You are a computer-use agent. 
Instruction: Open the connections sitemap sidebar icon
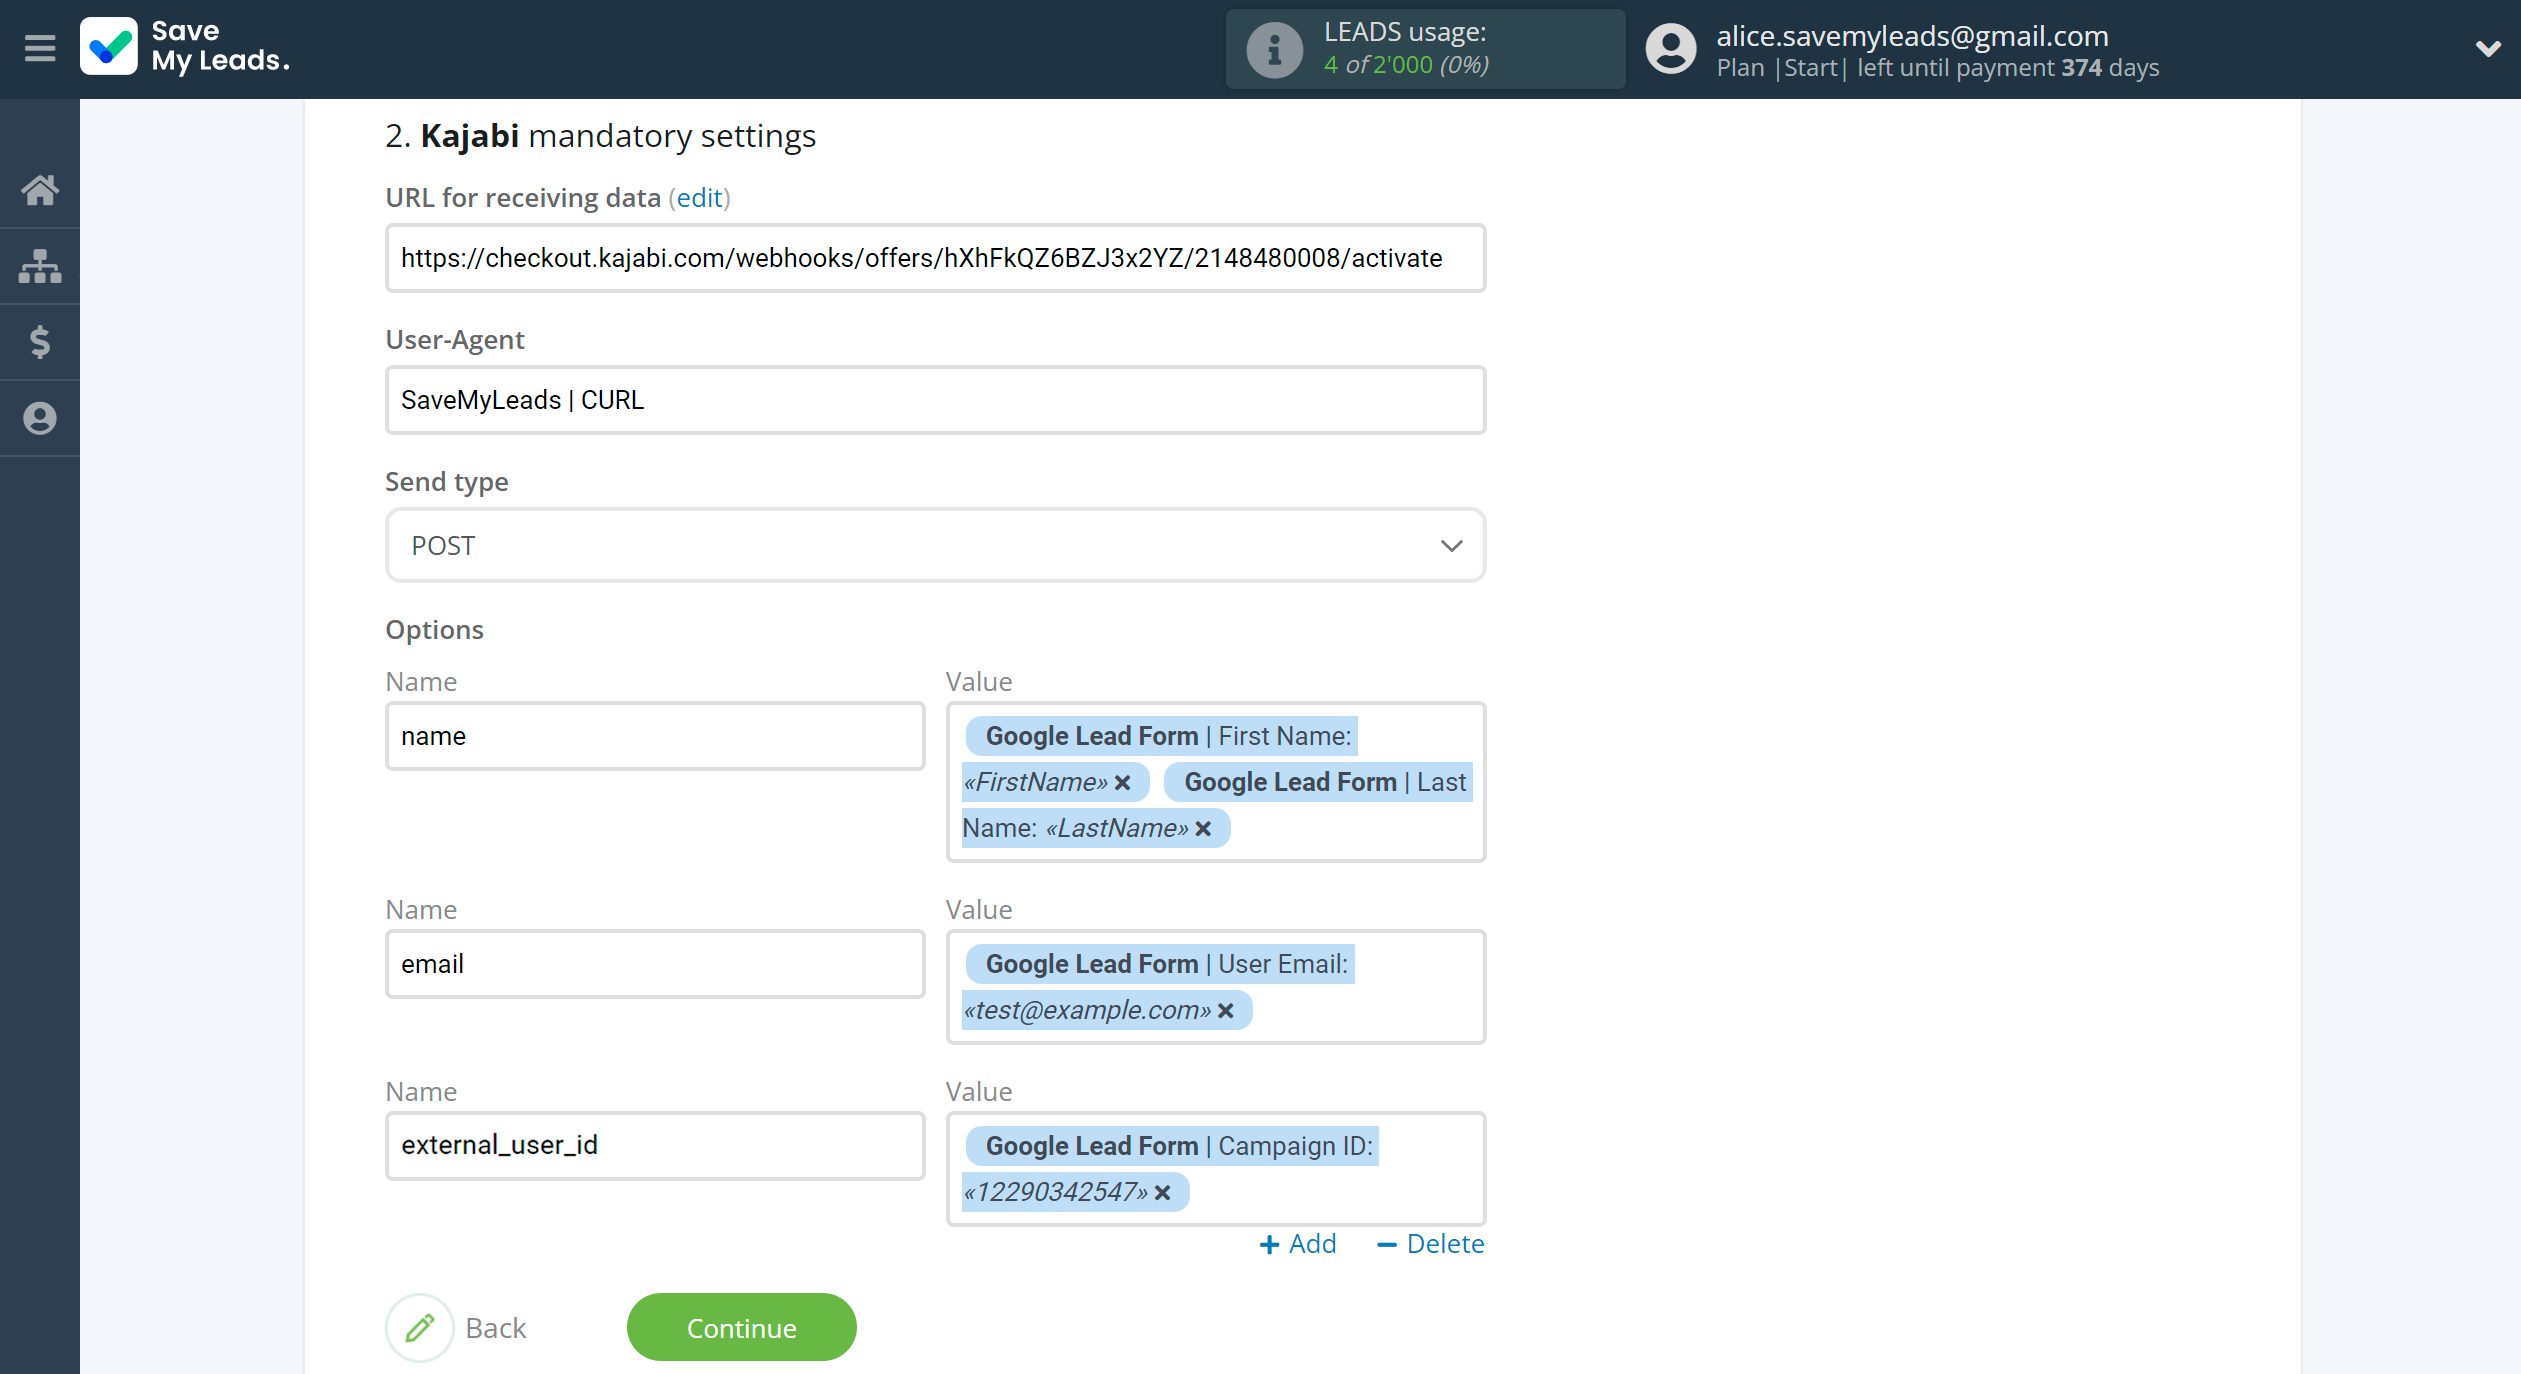(x=40, y=266)
